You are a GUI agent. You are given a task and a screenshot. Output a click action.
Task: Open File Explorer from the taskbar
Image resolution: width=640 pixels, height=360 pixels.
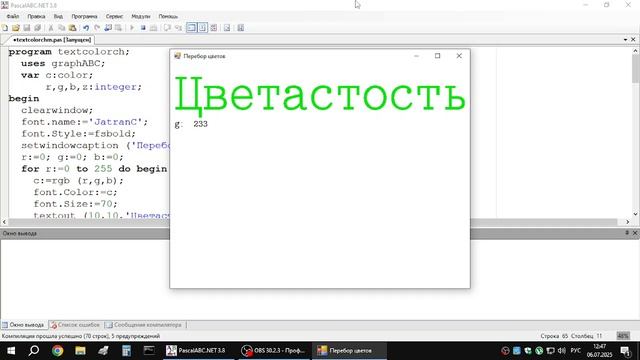80,351
